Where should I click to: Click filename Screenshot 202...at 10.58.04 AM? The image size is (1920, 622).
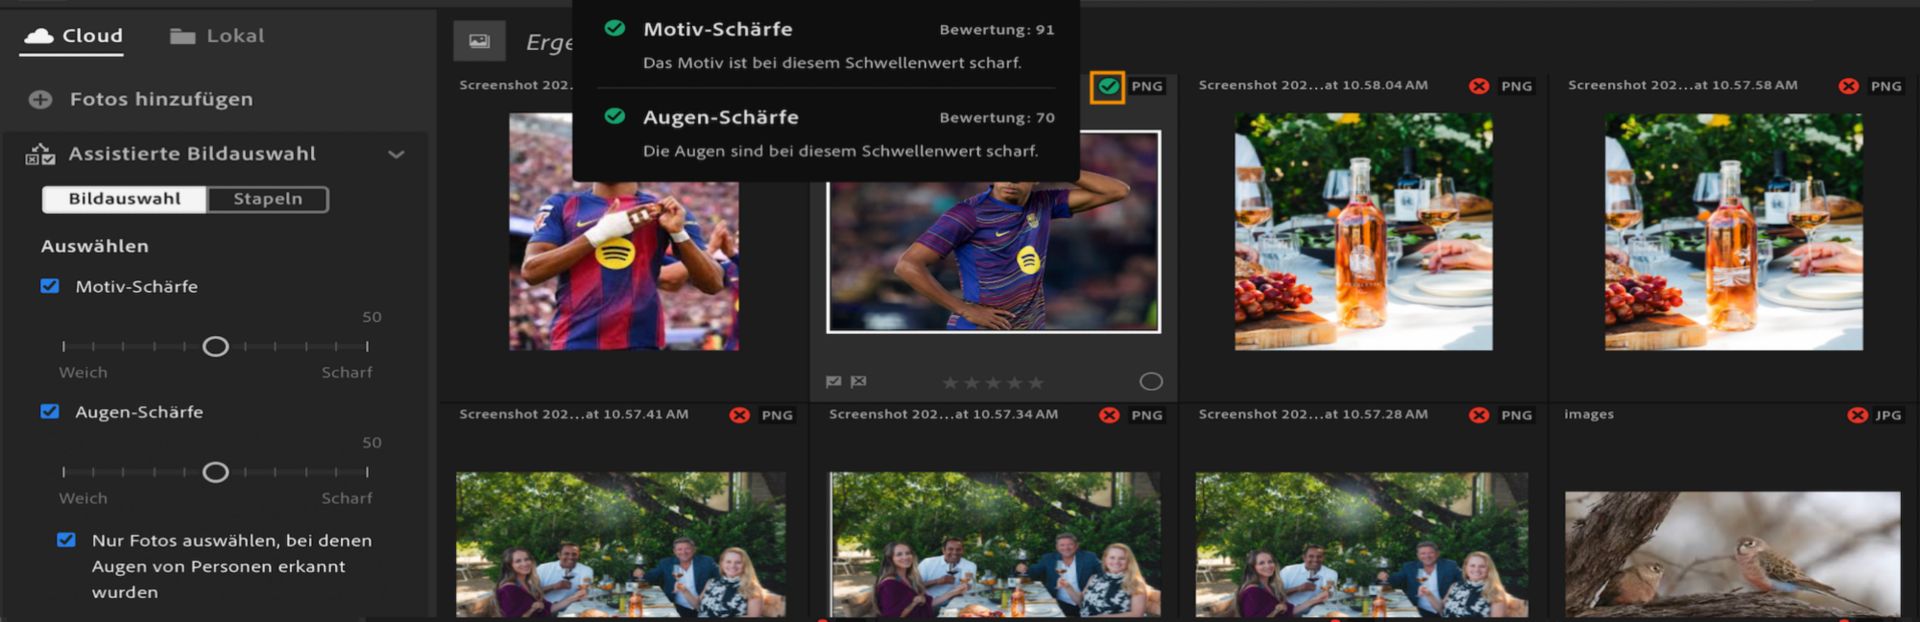(1312, 85)
